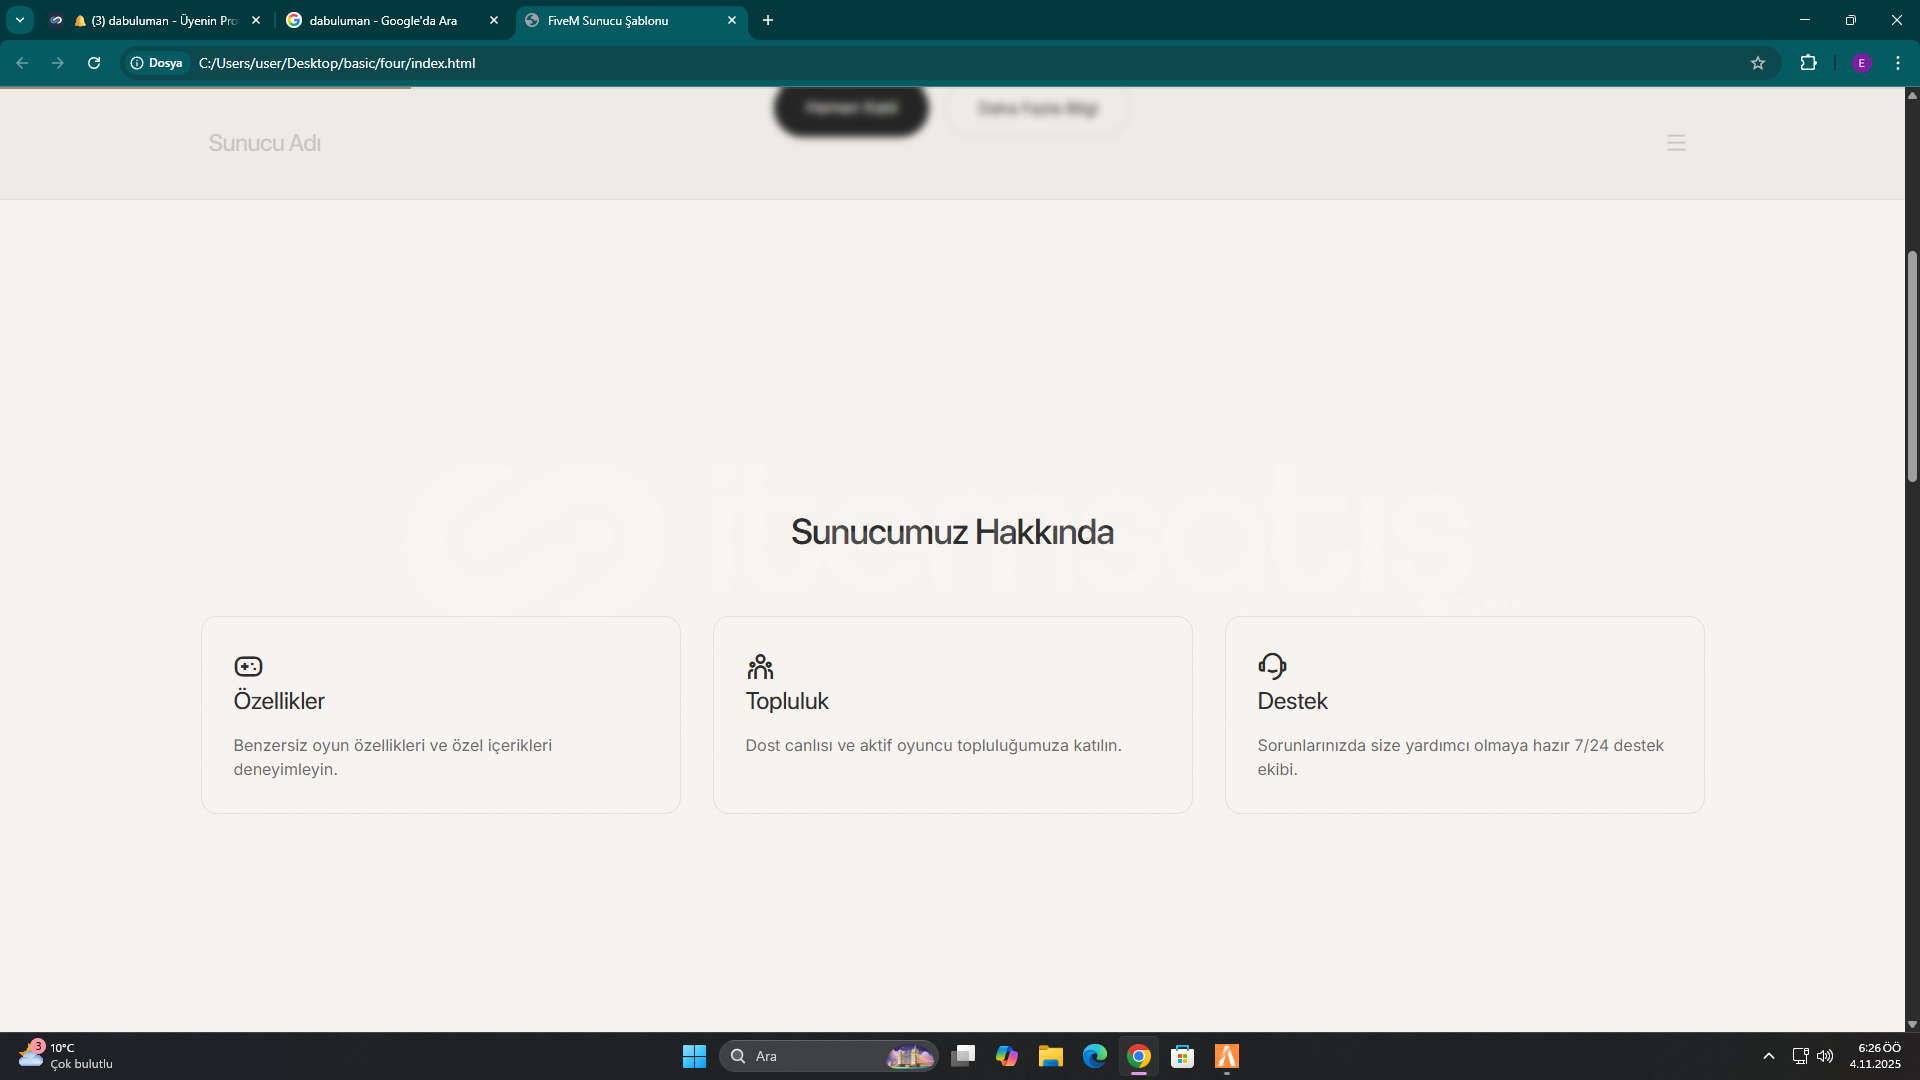Click the gamepad icon in Özellikler card
Viewport: 1920px width, 1080px height.
(x=248, y=666)
